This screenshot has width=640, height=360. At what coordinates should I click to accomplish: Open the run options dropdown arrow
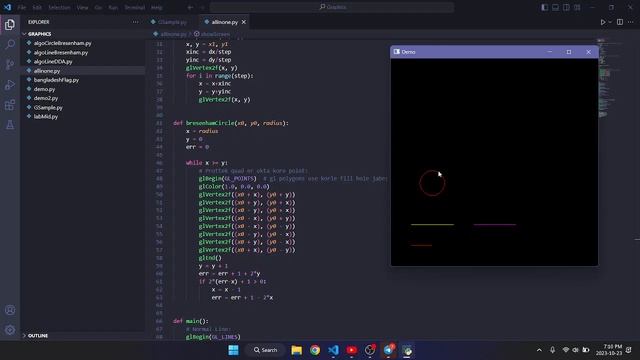pos(610,22)
